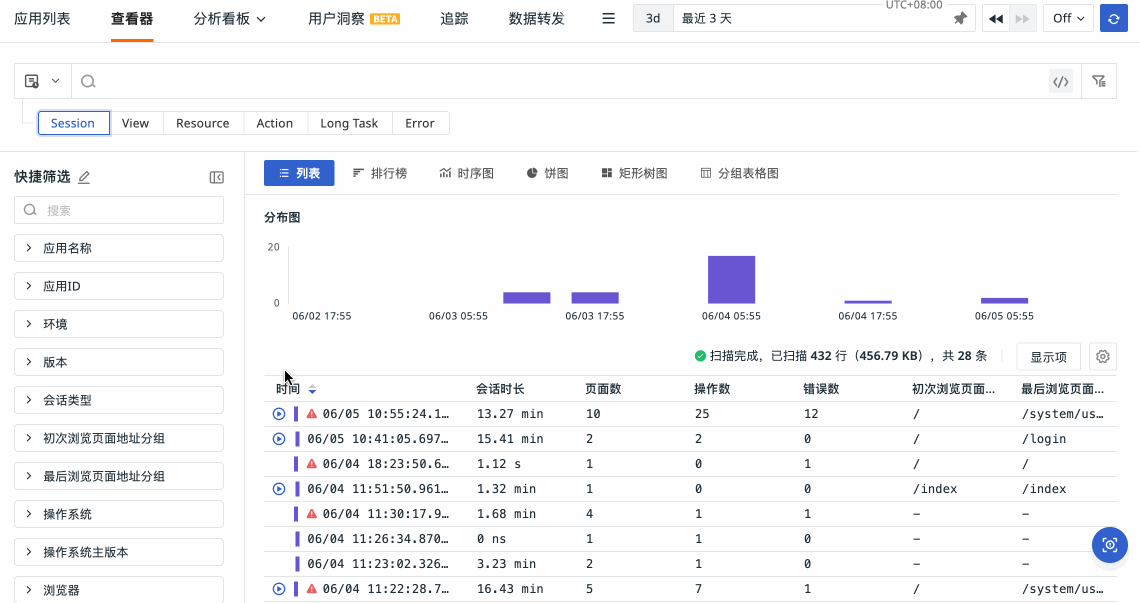Screen dimensions: 1140x603
Task: Sort by the 时间 column sort arrows
Action: 312,389
